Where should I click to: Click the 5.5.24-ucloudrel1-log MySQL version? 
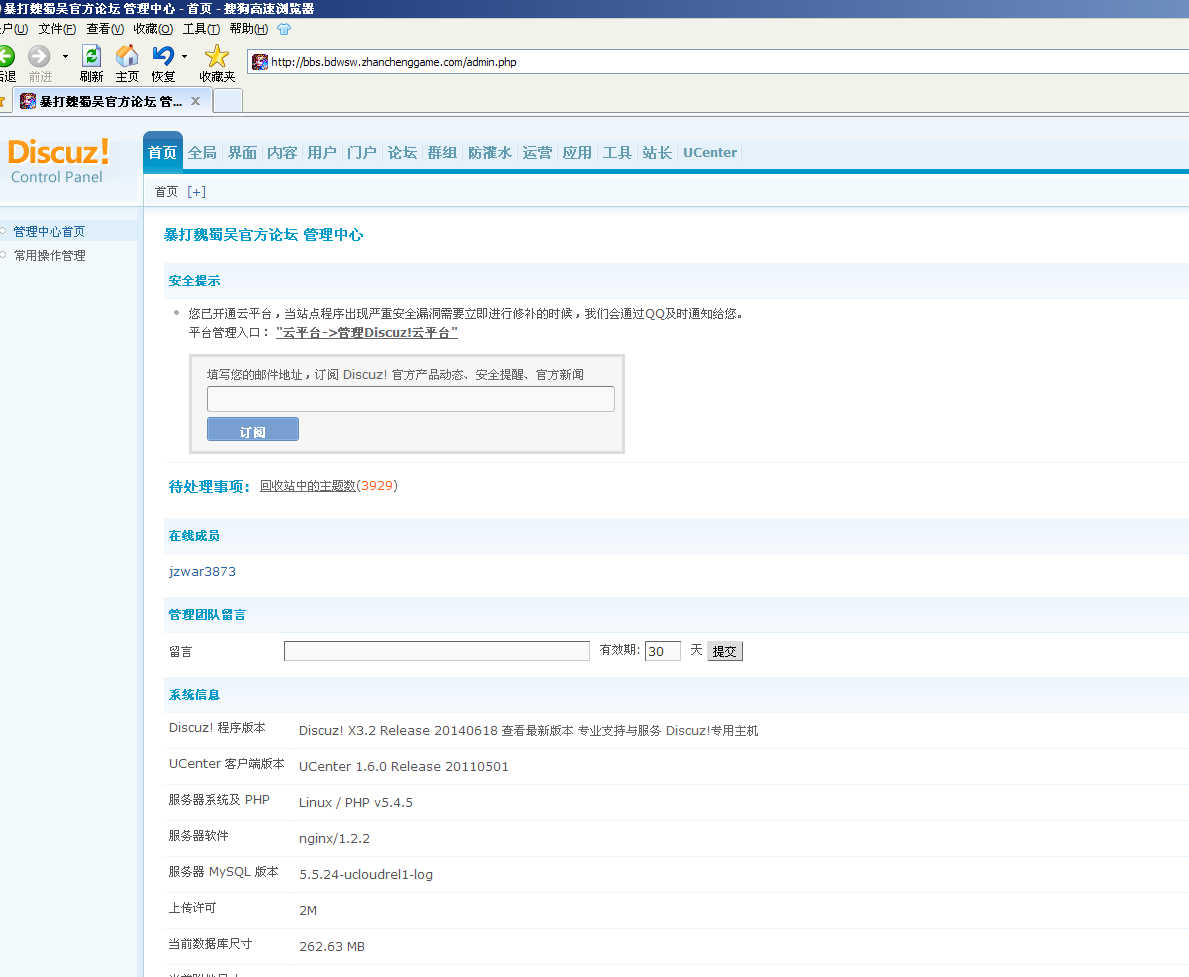click(365, 875)
